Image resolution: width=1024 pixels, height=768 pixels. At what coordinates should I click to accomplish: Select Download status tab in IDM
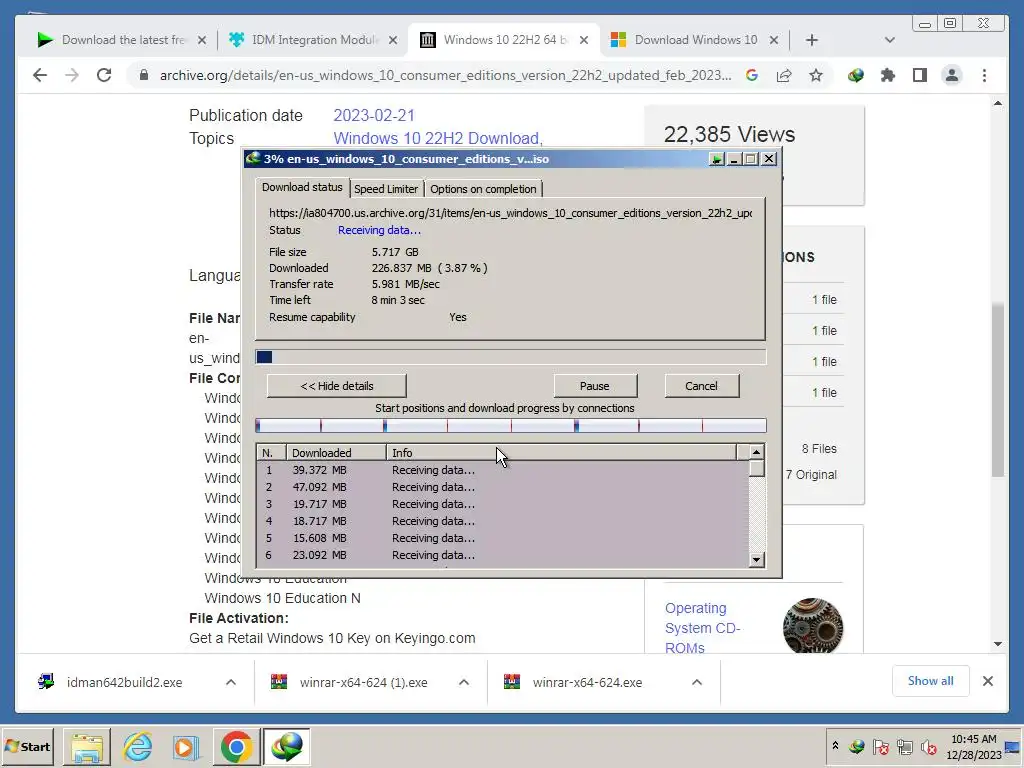click(302, 187)
